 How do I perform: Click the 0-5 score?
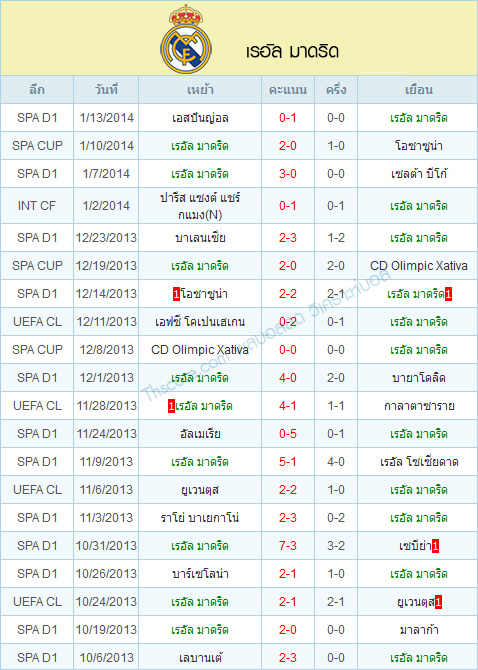[288, 434]
